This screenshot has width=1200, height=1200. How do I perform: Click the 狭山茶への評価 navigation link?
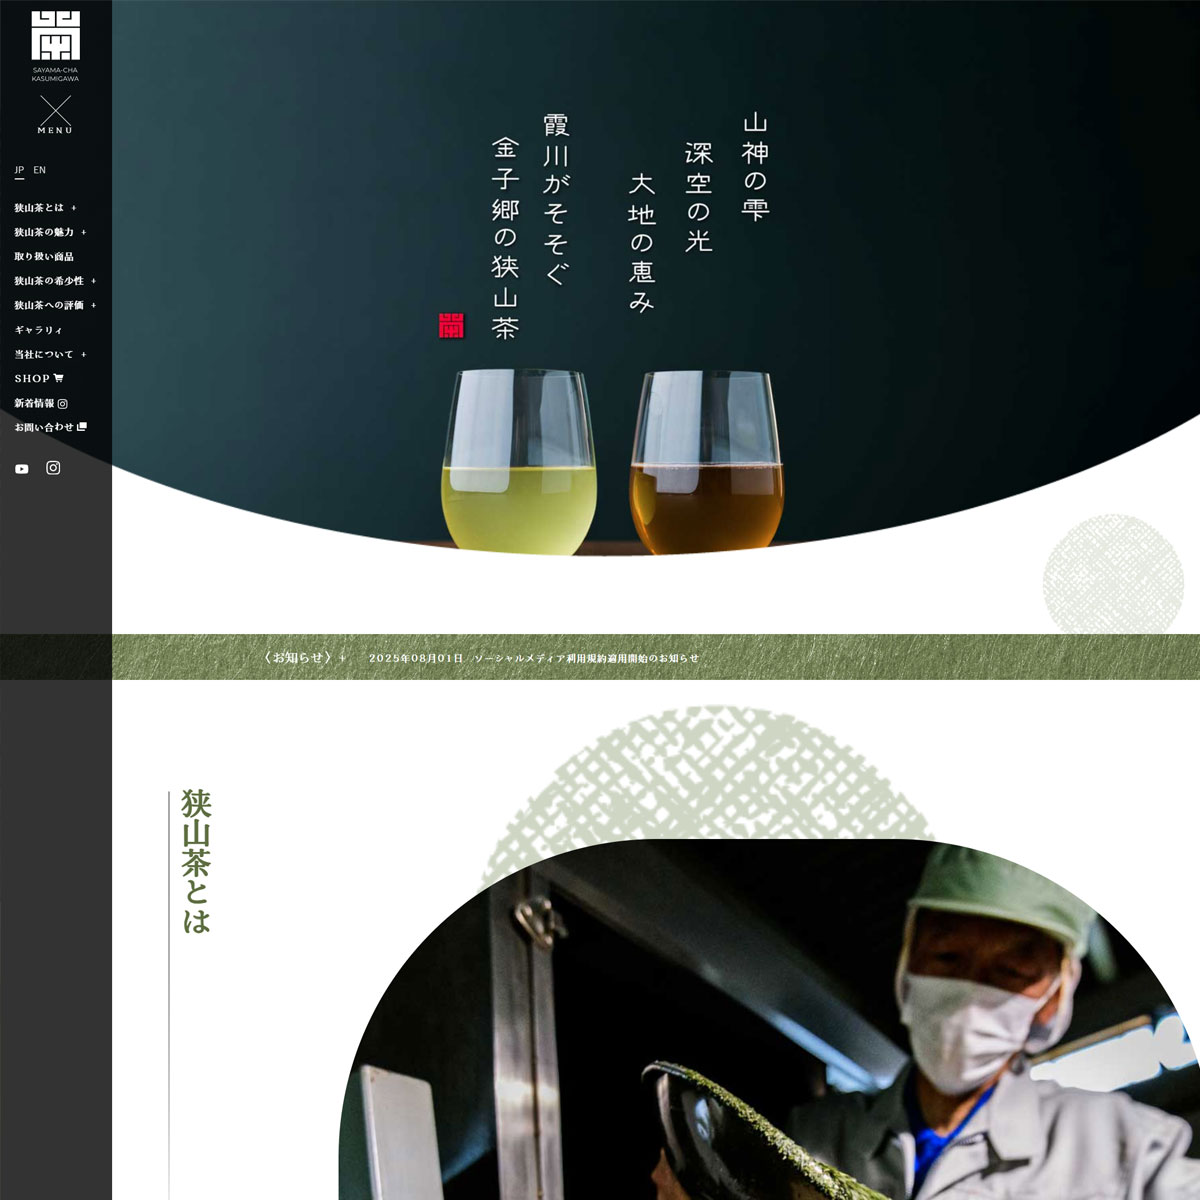[48, 303]
